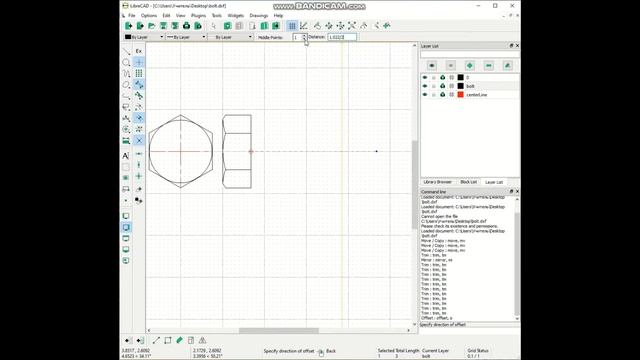Toggle print icon of centerLine layer

pos(442,95)
